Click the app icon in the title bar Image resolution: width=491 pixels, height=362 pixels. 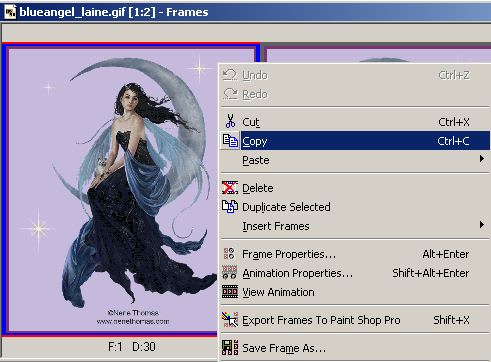9,12
